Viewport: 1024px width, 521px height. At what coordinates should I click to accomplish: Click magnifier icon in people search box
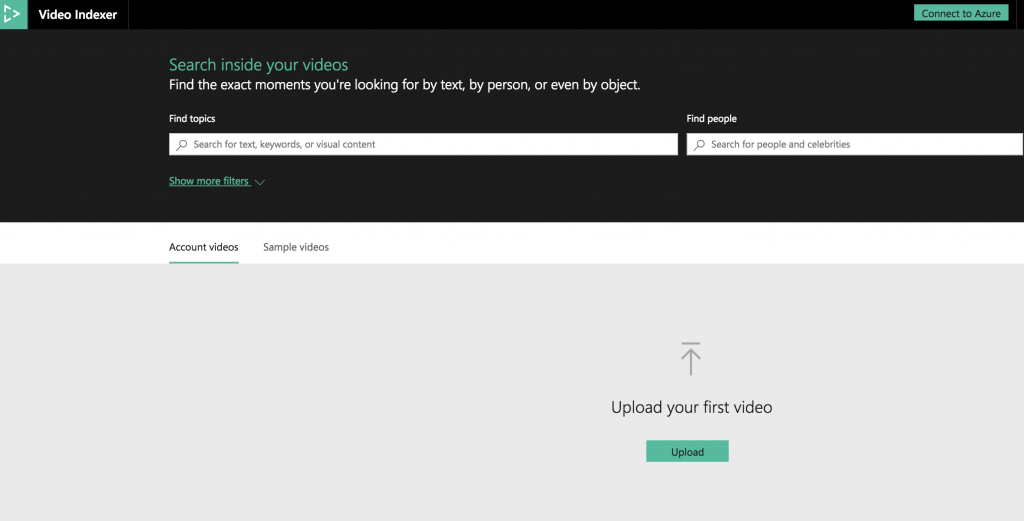click(x=699, y=144)
